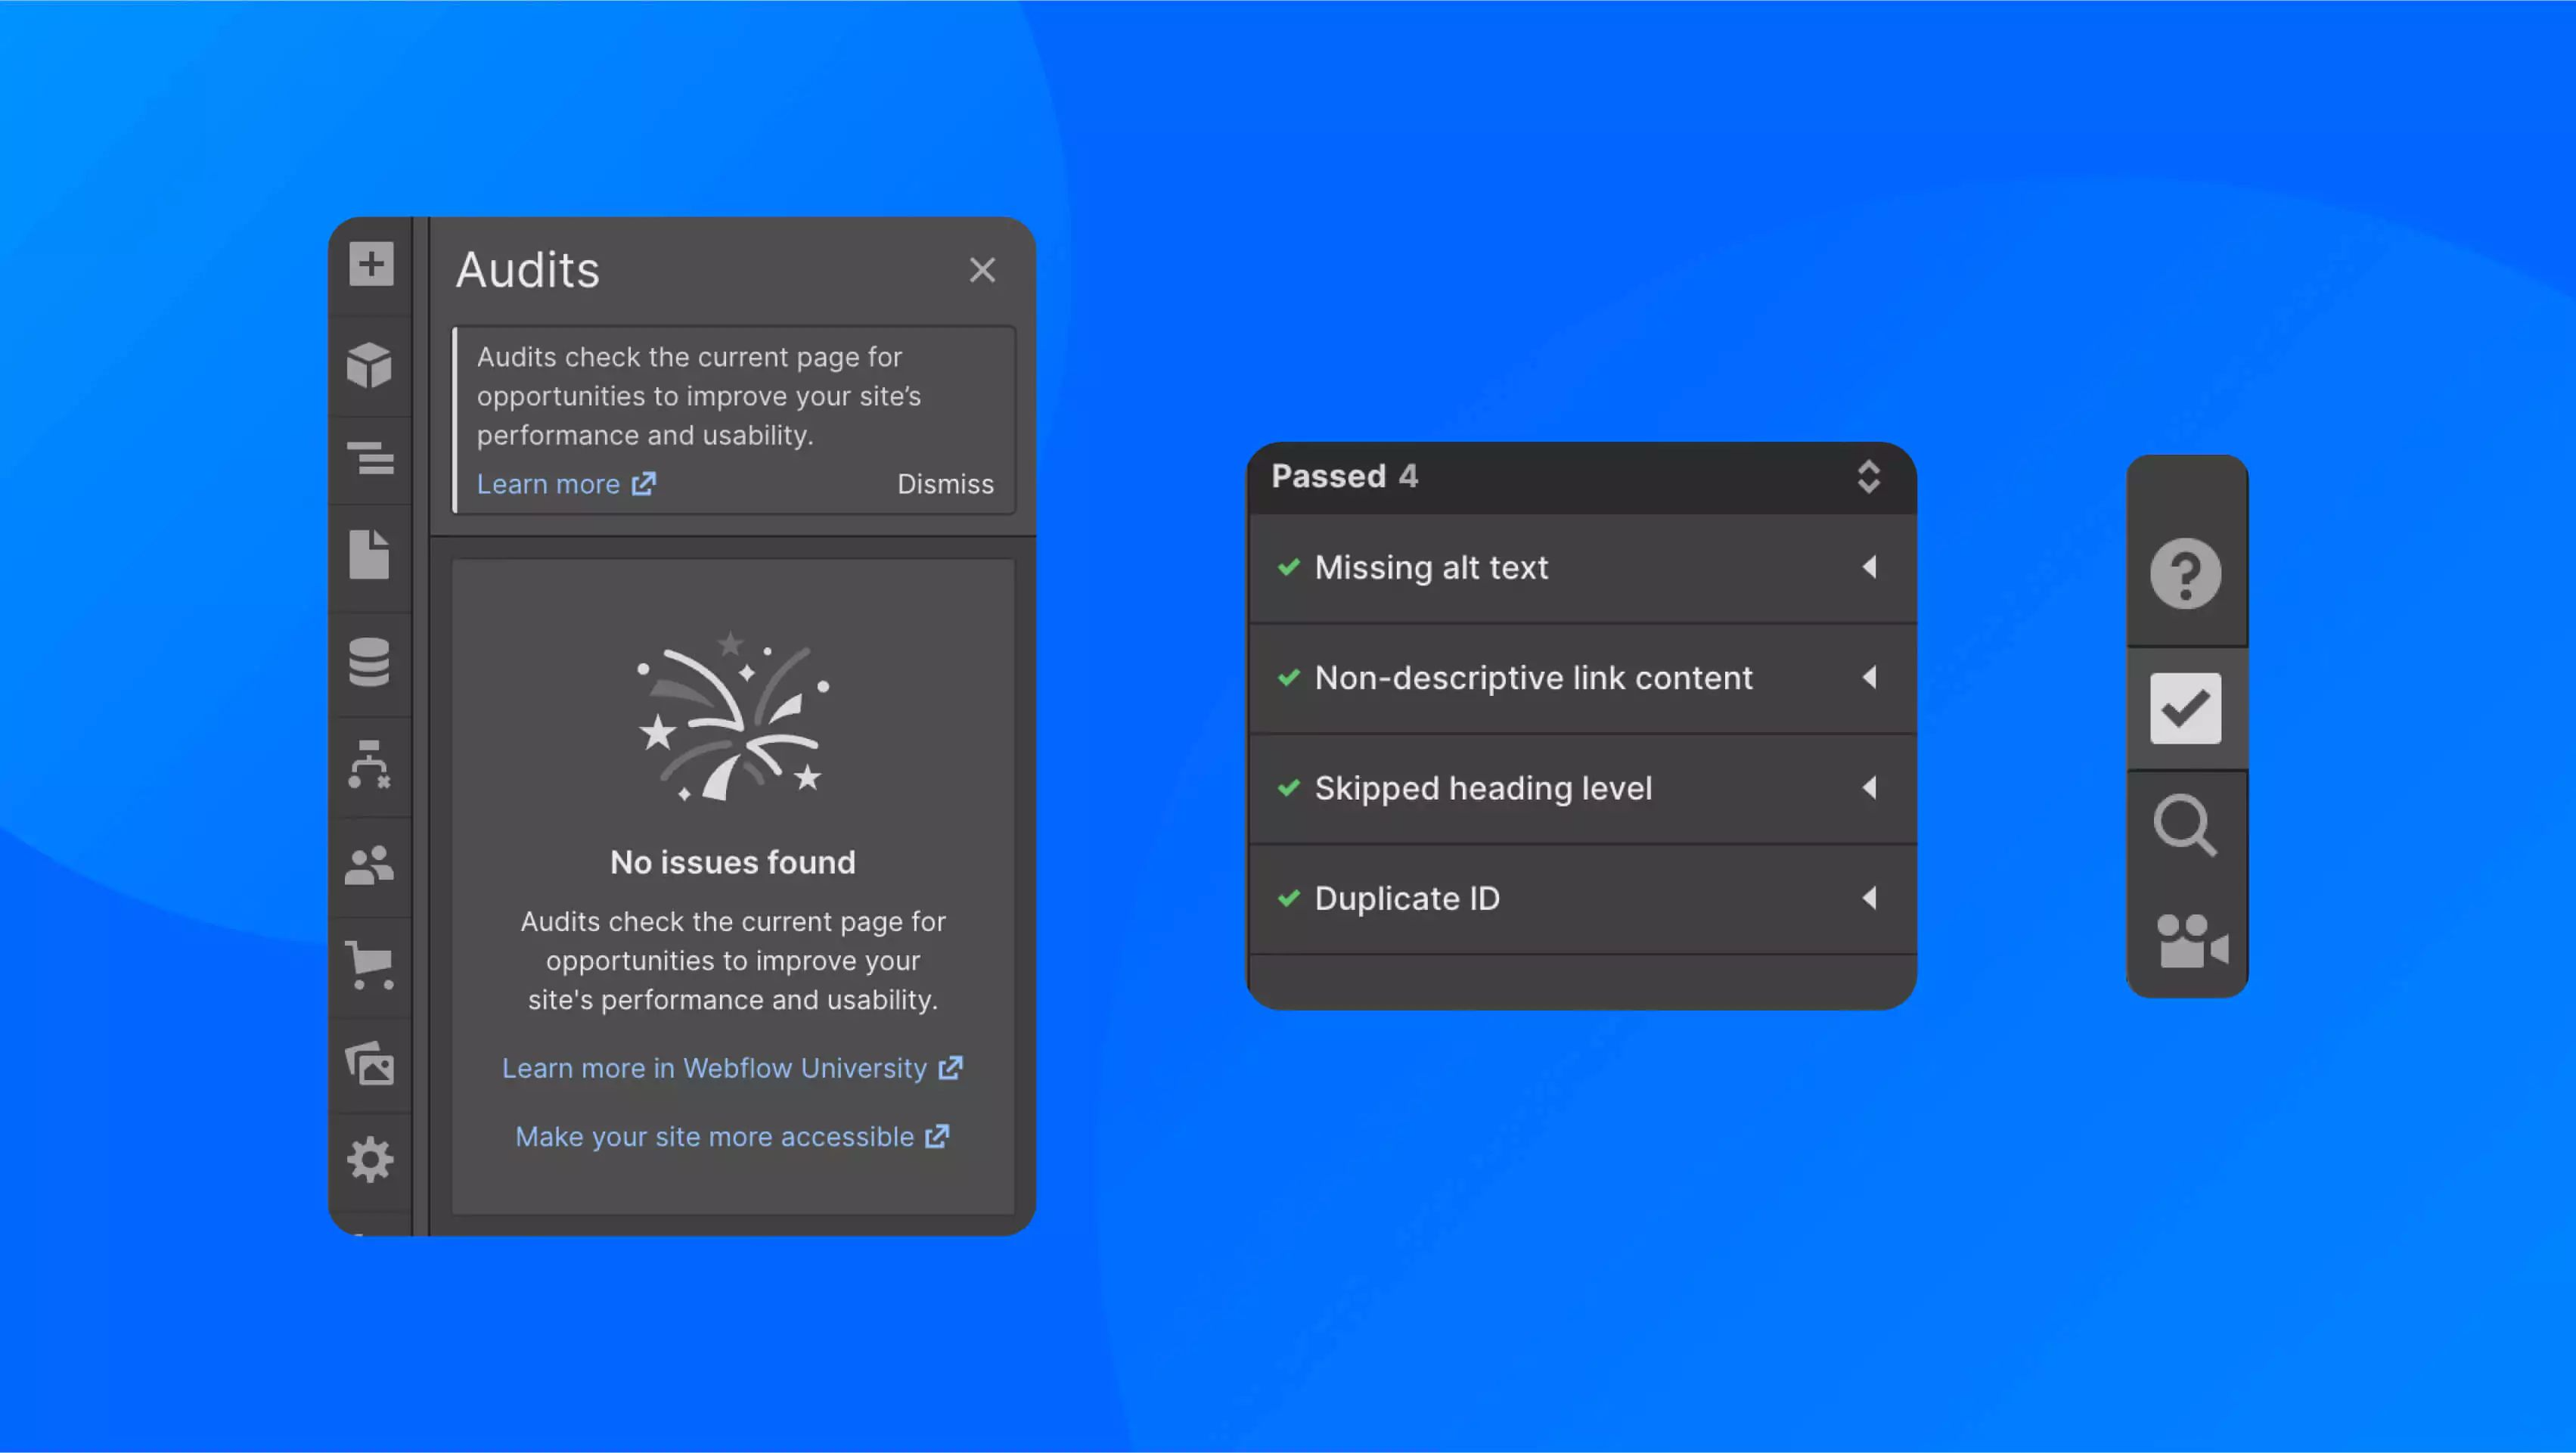
Task: Dismiss the Audits info notice
Action: coord(945,485)
